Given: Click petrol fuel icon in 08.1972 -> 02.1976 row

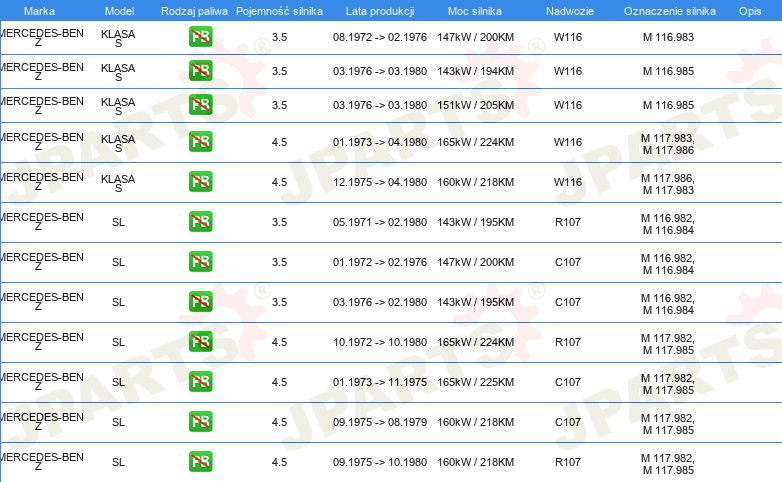Looking at the screenshot, I should (200, 36).
